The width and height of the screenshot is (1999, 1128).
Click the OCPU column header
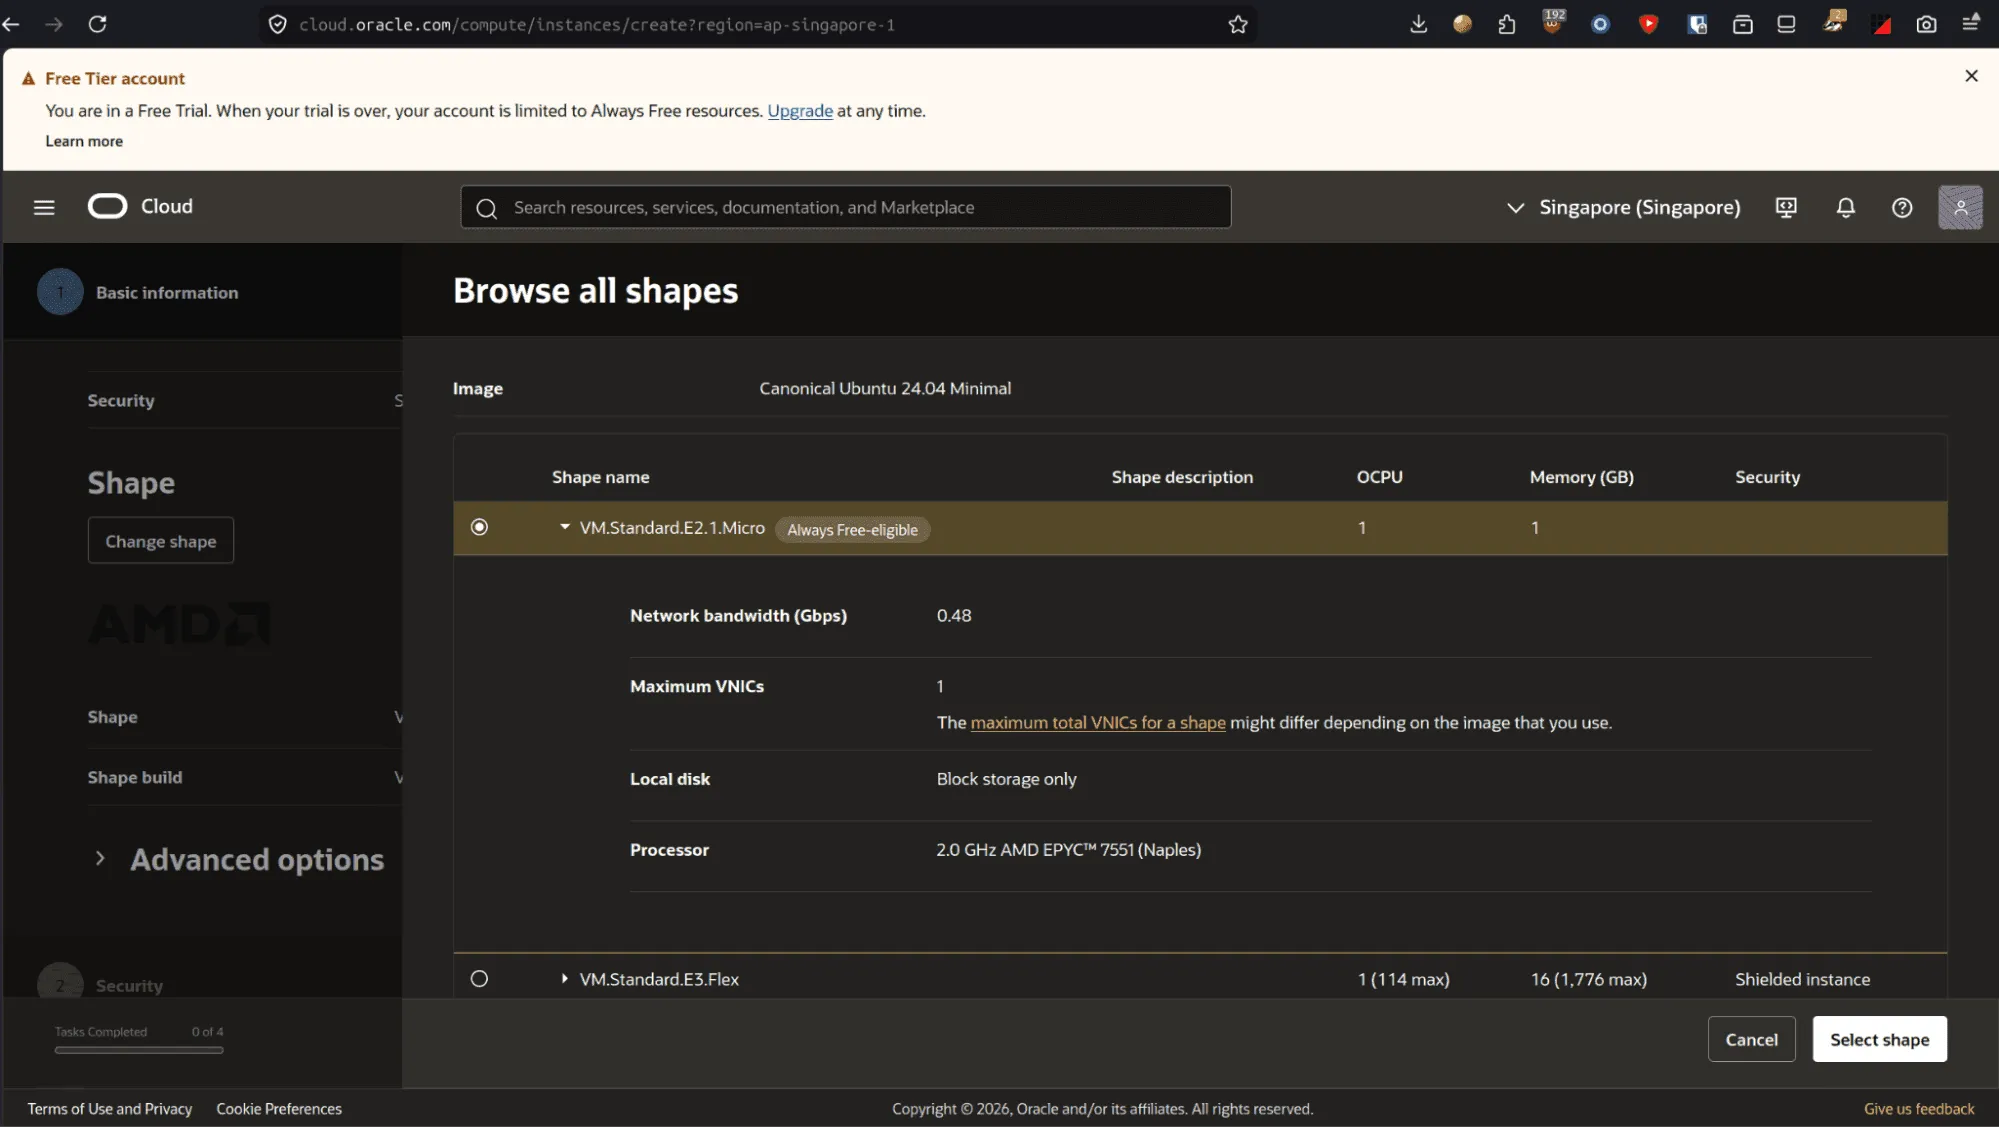pyautogui.click(x=1379, y=477)
